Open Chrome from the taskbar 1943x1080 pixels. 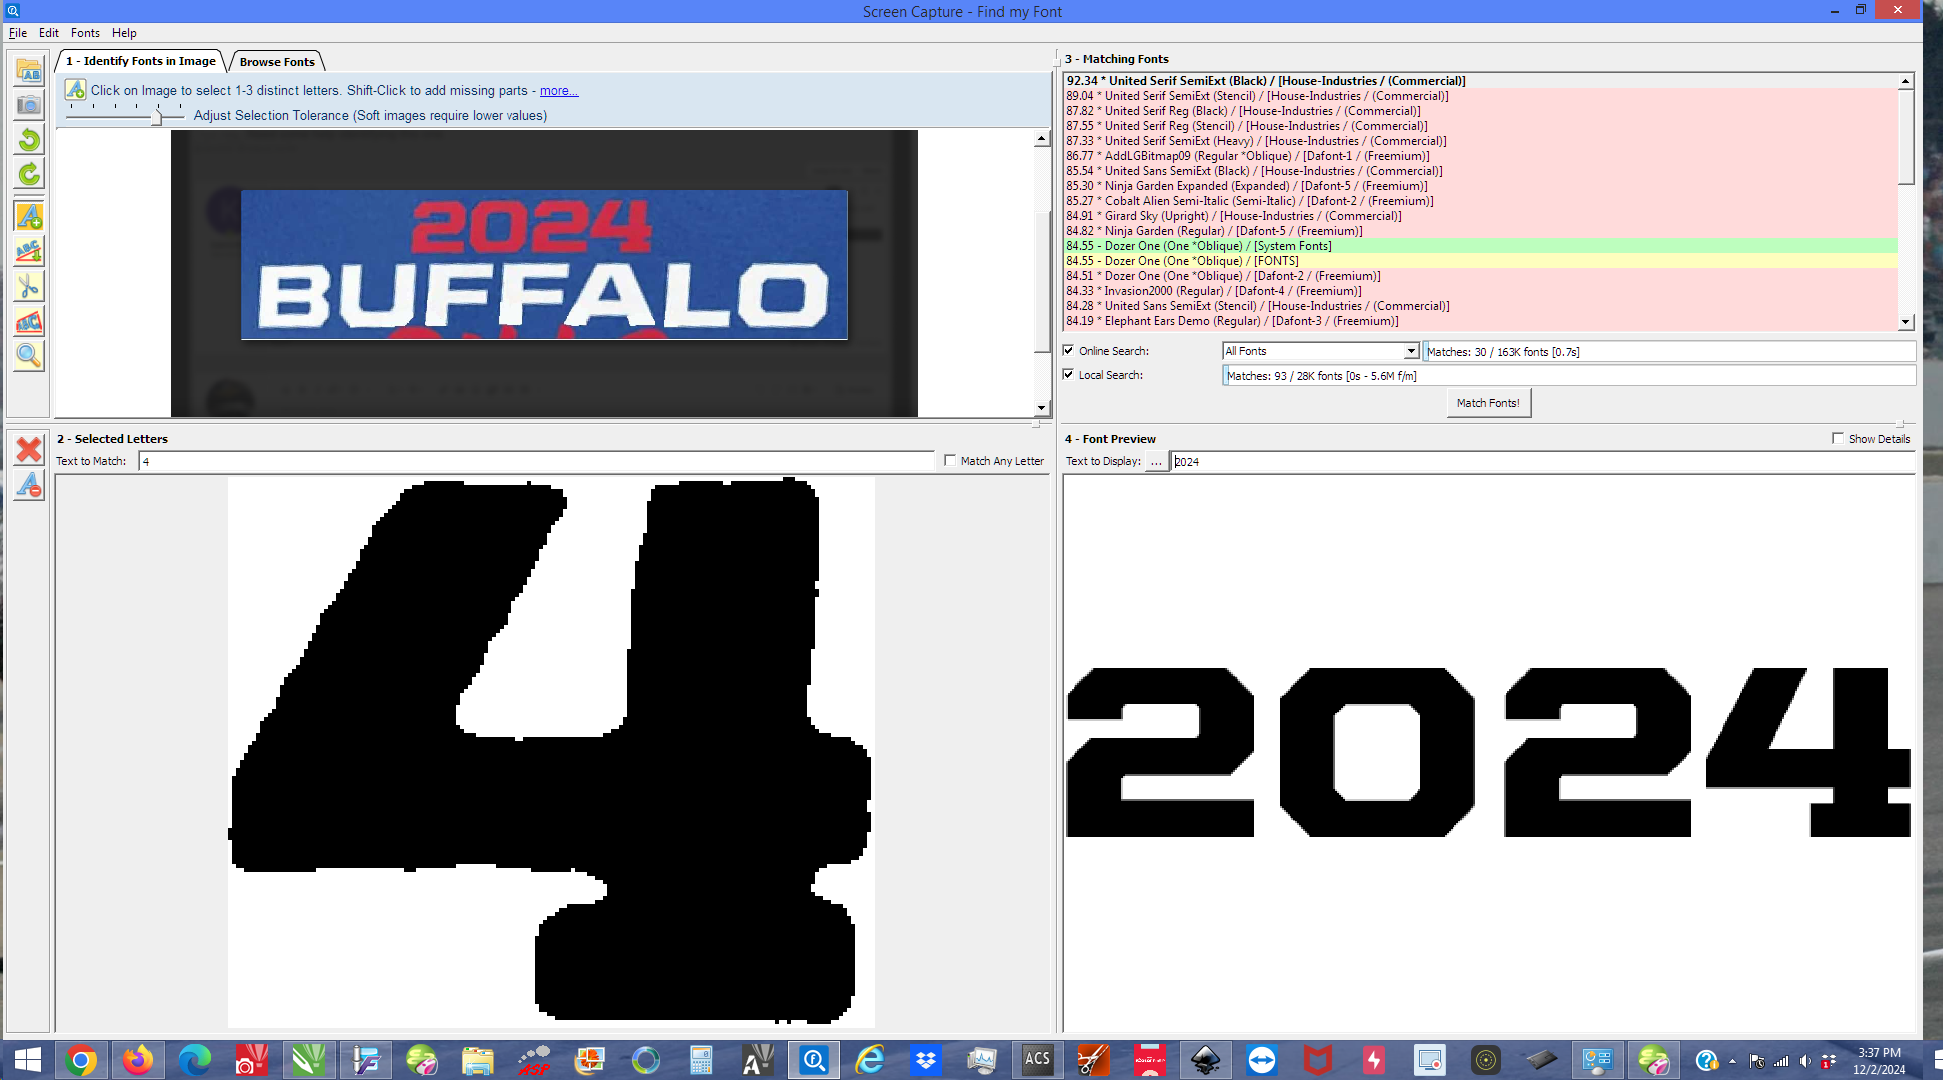click(81, 1060)
